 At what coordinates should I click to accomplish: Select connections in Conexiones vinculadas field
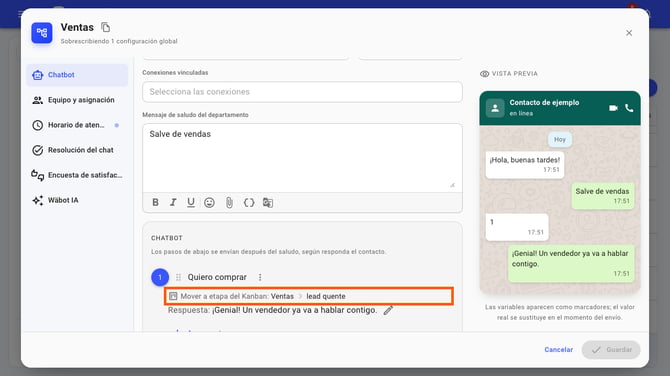[302, 92]
